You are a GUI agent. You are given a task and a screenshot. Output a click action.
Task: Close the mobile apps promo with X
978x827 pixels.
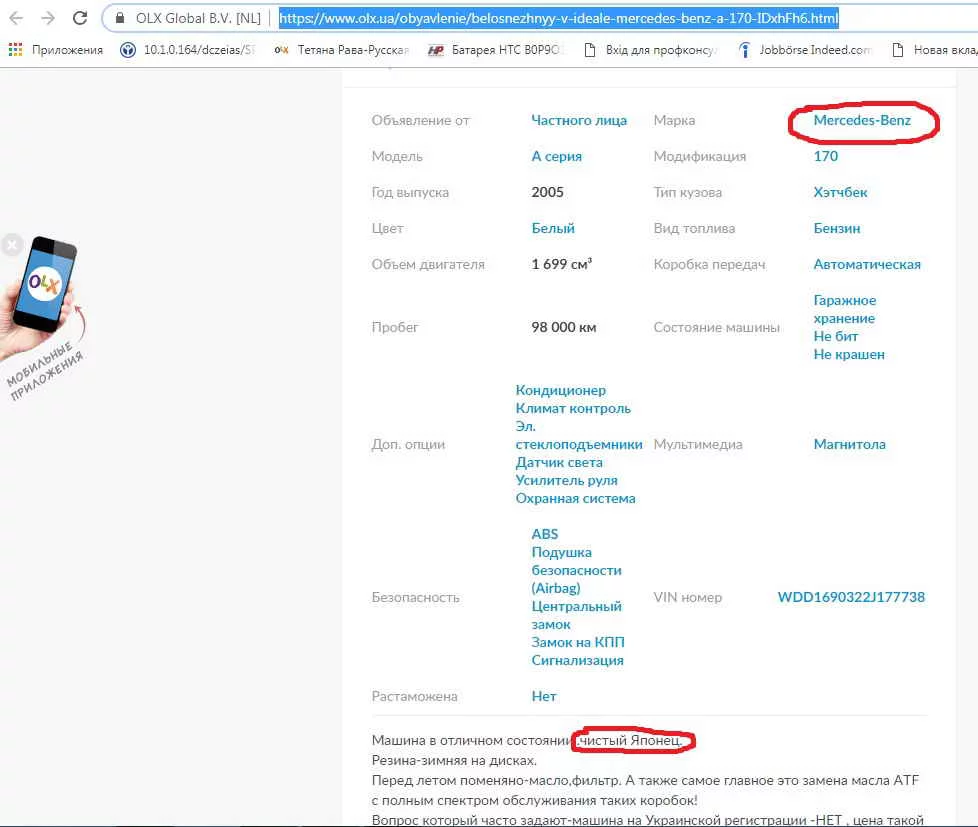click(11, 245)
